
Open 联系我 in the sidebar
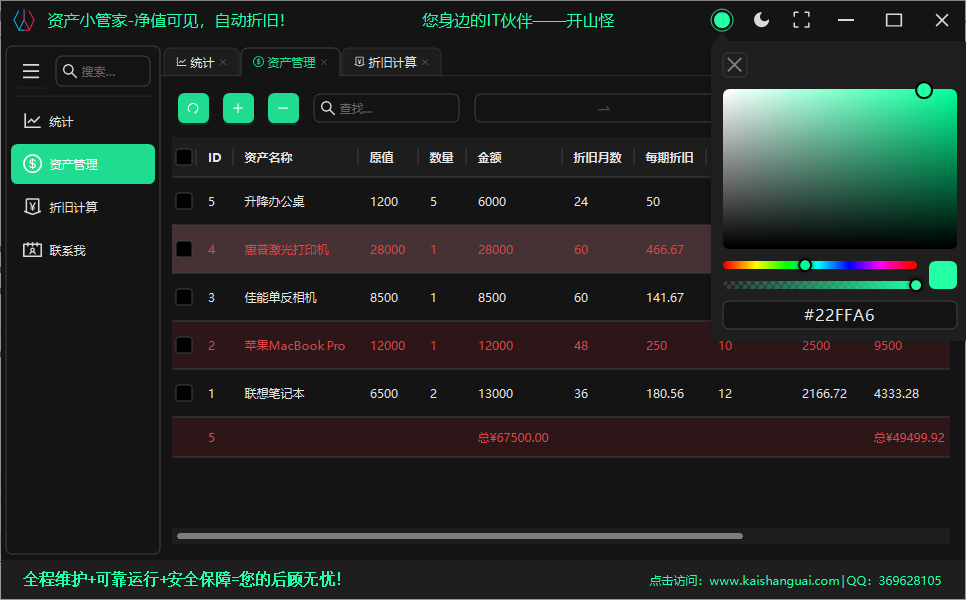pyautogui.click(x=83, y=250)
